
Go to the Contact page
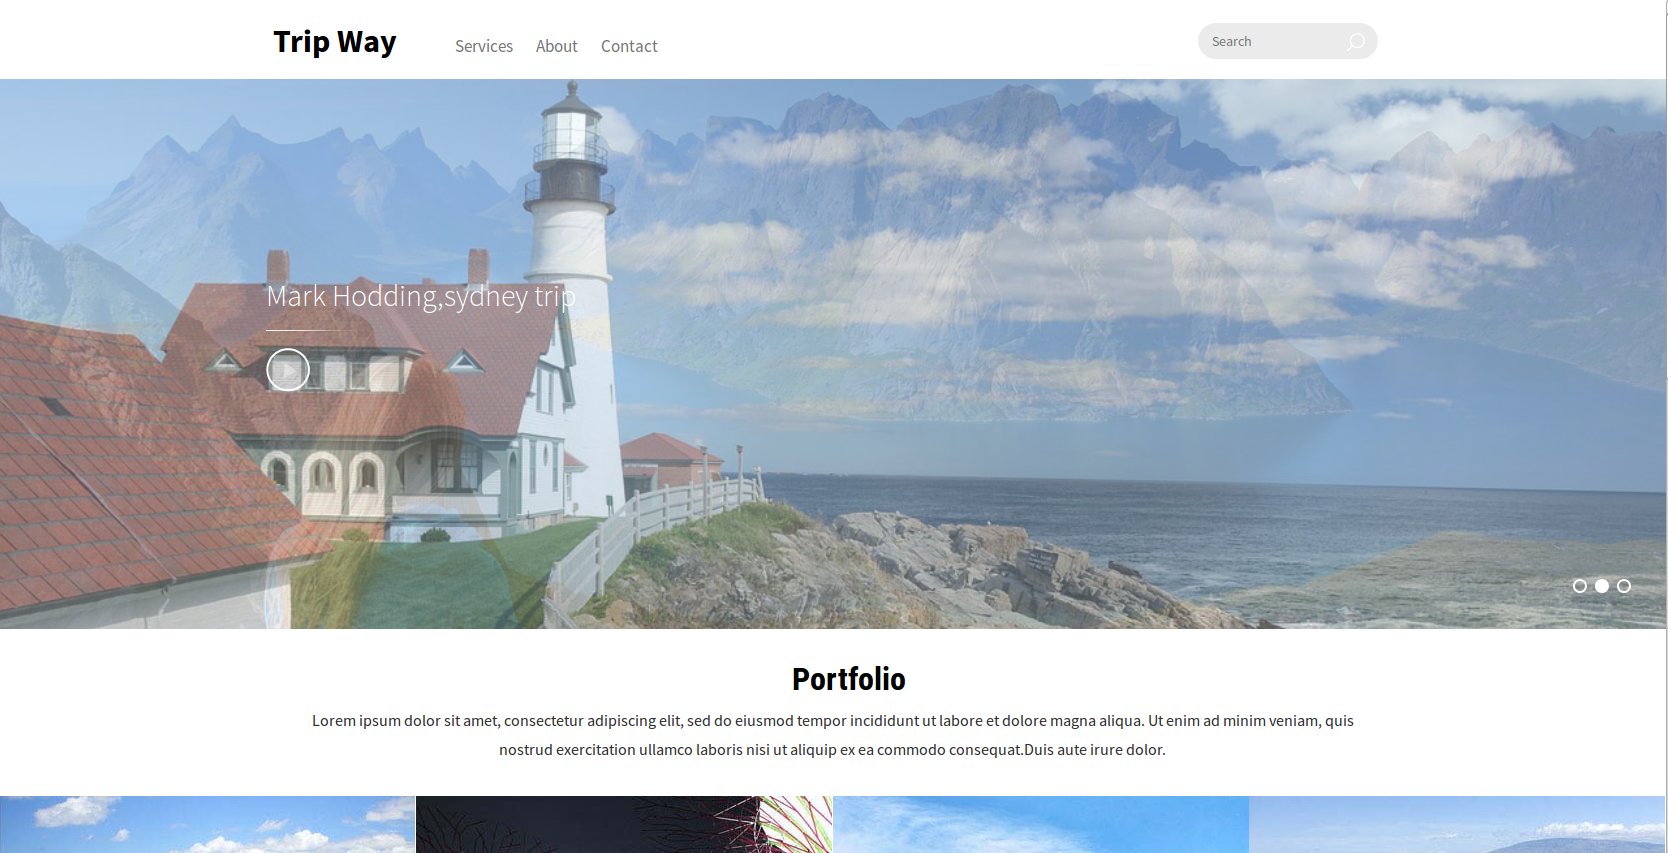(629, 46)
